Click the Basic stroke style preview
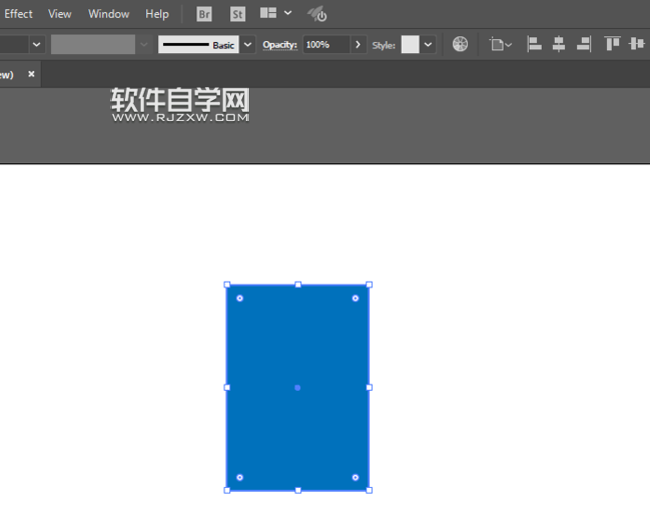Viewport: 650px width, 529px height. [198, 44]
